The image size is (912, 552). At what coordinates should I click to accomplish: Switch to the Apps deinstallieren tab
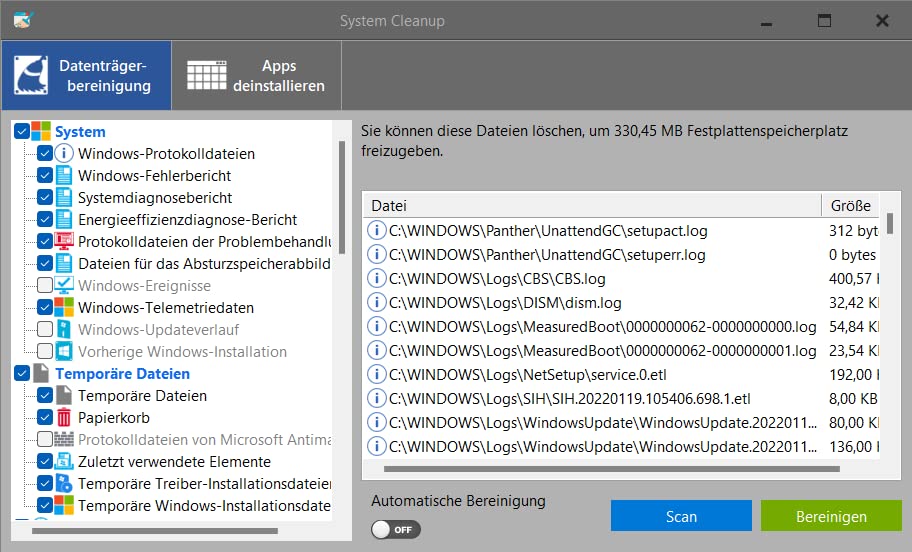[x=258, y=76]
